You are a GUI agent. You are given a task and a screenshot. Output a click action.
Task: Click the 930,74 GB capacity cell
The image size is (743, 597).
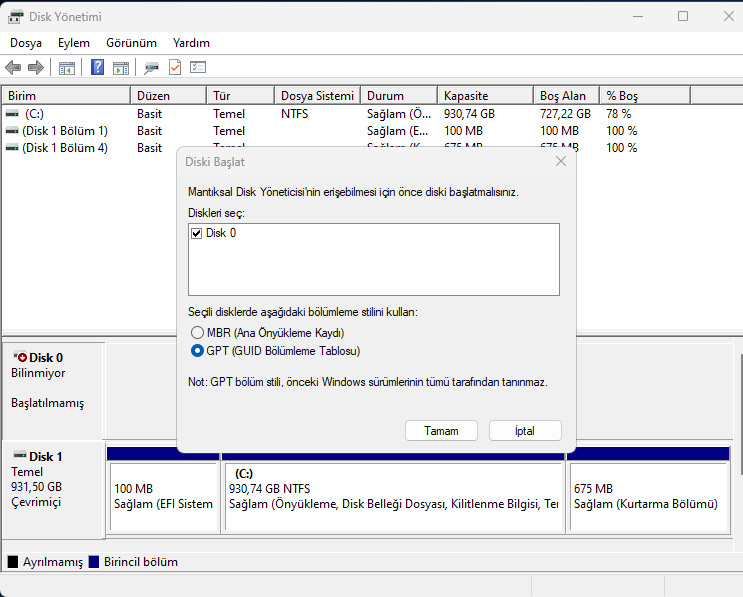[x=469, y=114]
